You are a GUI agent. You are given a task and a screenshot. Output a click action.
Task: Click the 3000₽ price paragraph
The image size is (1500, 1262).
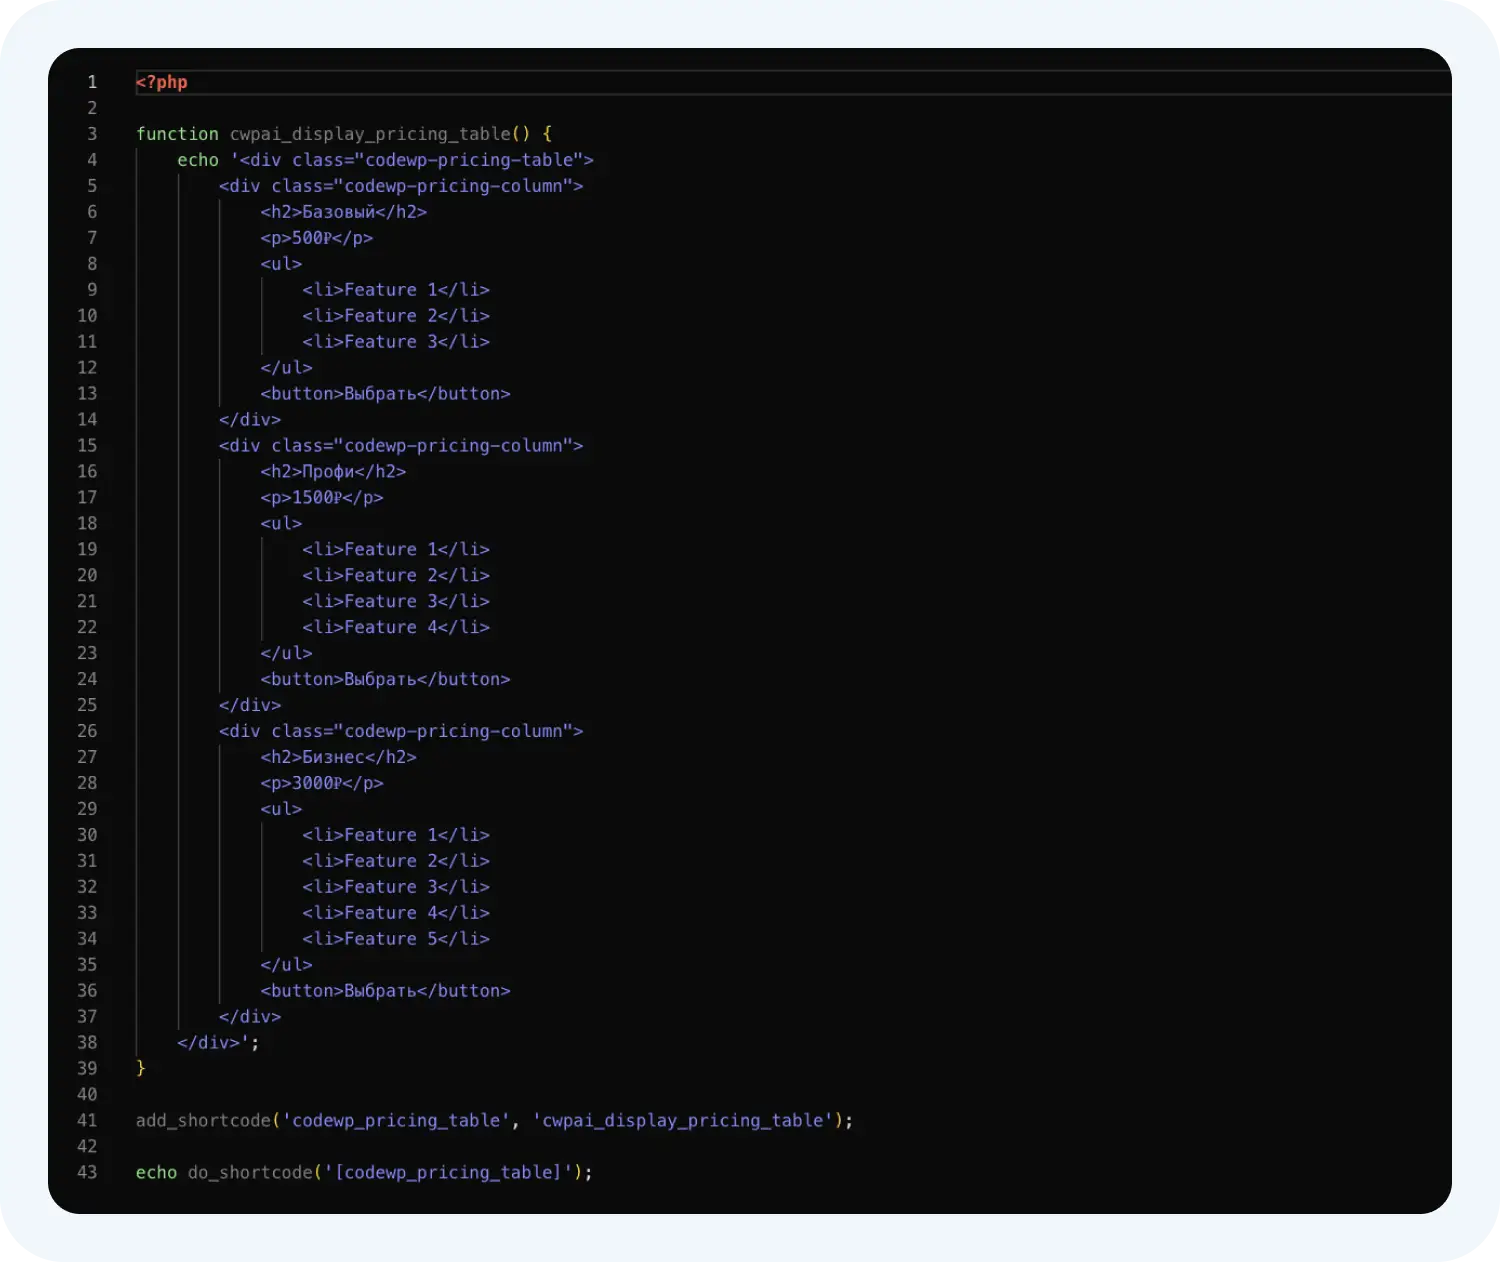click(321, 783)
